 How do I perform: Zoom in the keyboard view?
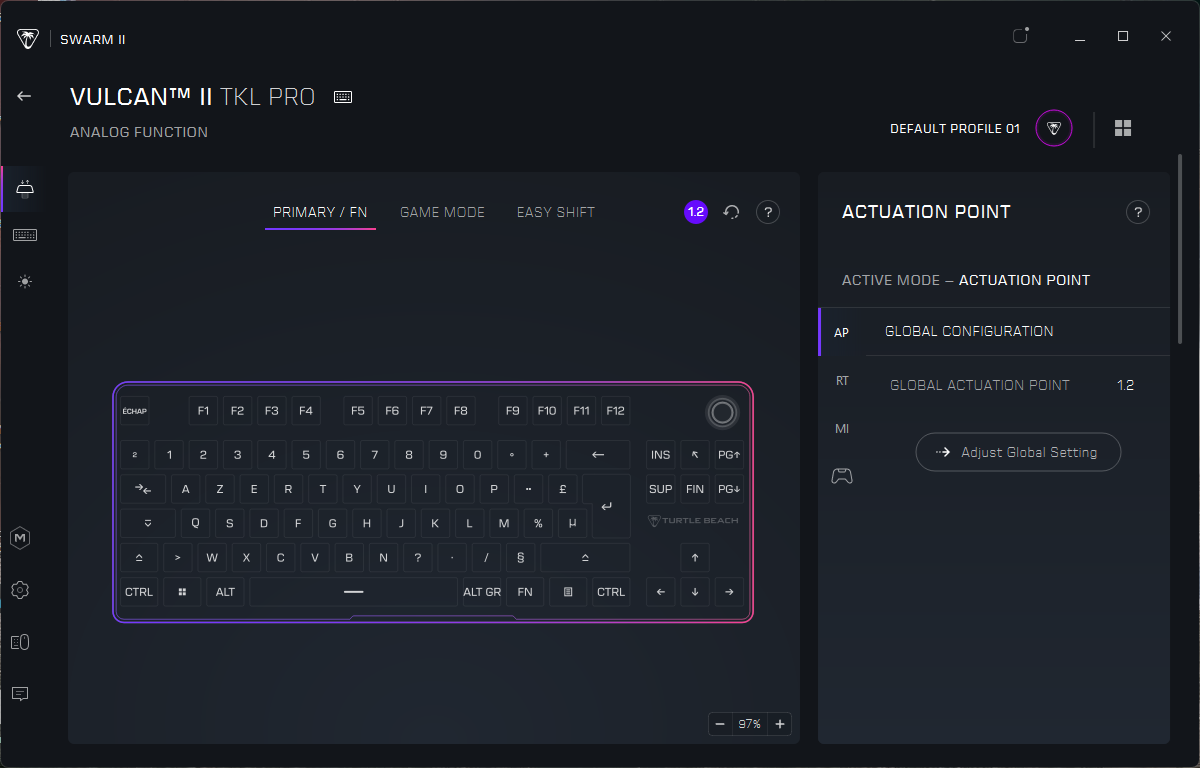coord(780,724)
